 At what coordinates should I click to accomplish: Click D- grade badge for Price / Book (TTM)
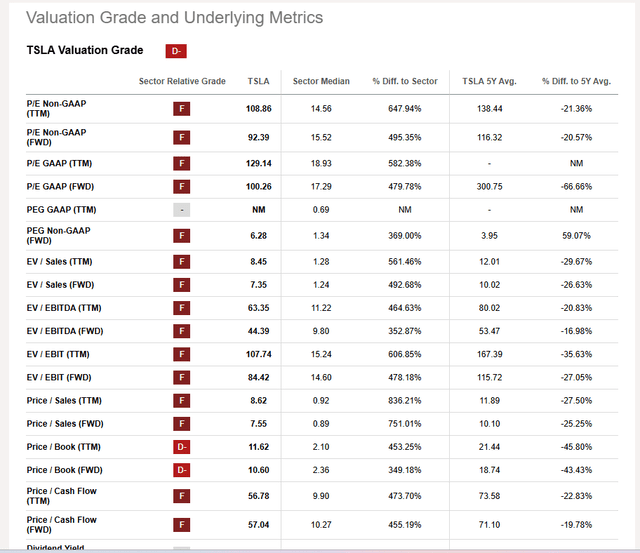[x=182, y=447]
